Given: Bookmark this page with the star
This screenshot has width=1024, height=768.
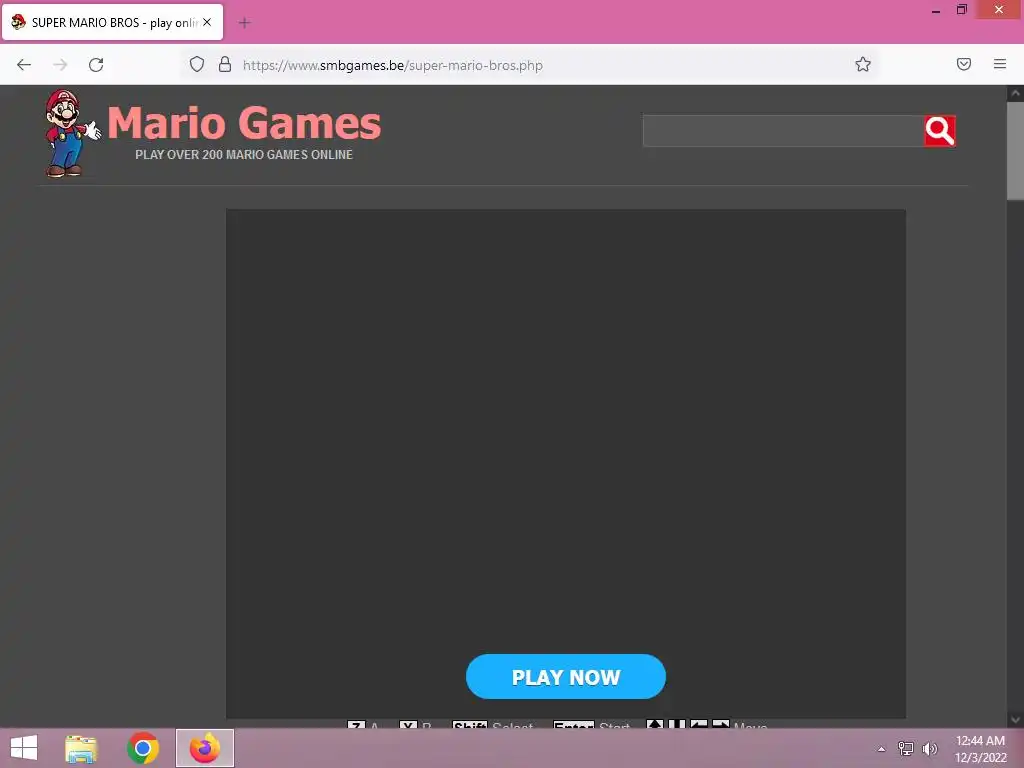Looking at the screenshot, I should pos(863,65).
